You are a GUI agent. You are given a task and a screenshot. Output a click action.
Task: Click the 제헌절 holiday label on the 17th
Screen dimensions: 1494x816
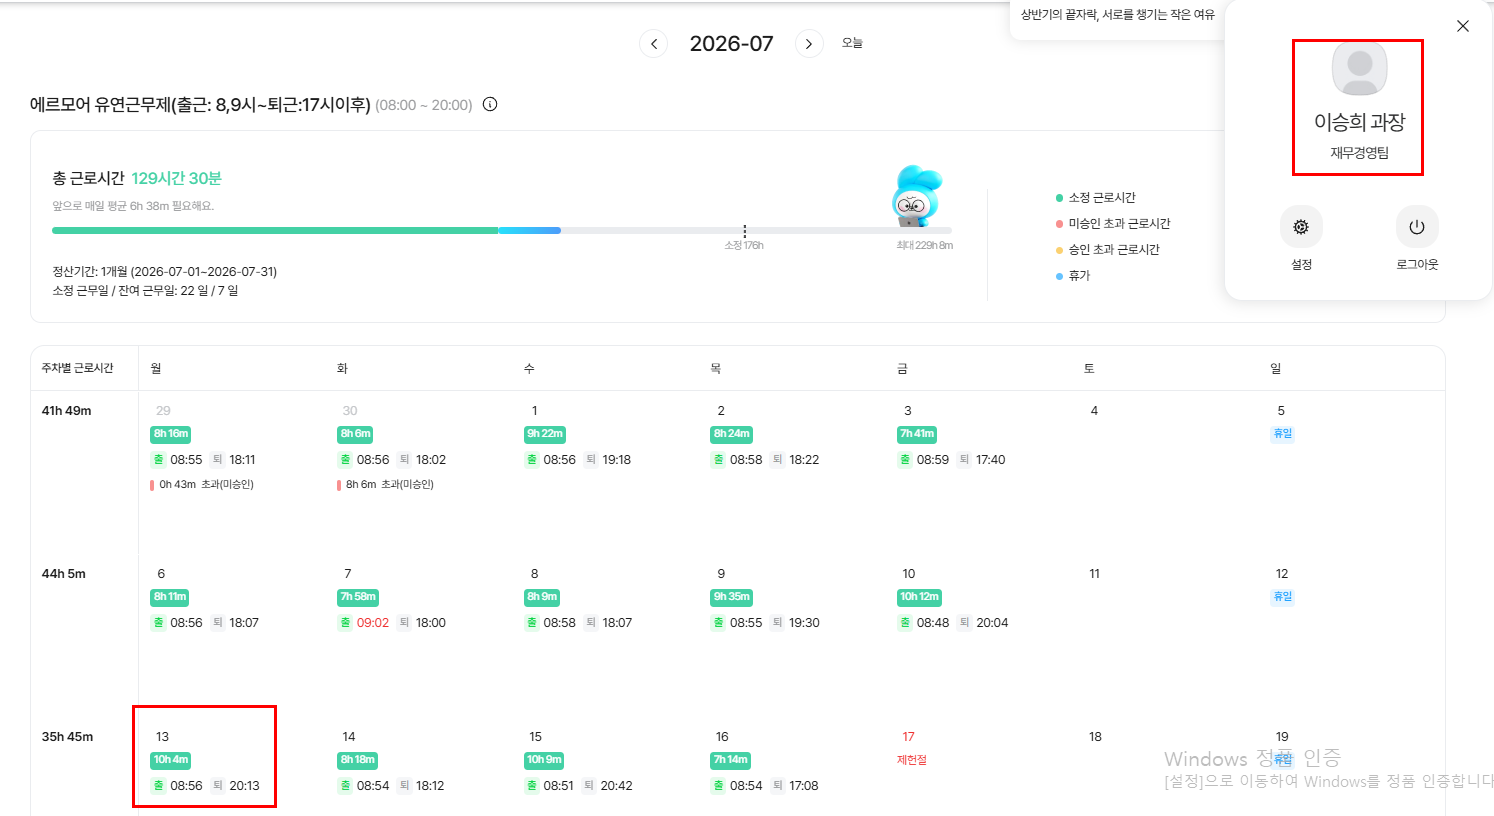pyautogui.click(x=912, y=760)
